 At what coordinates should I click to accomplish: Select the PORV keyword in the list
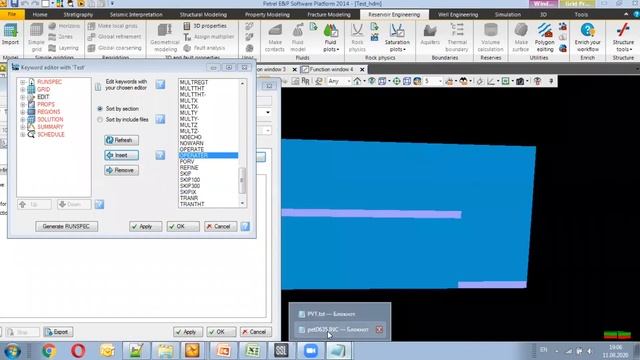click(x=187, y=162)
